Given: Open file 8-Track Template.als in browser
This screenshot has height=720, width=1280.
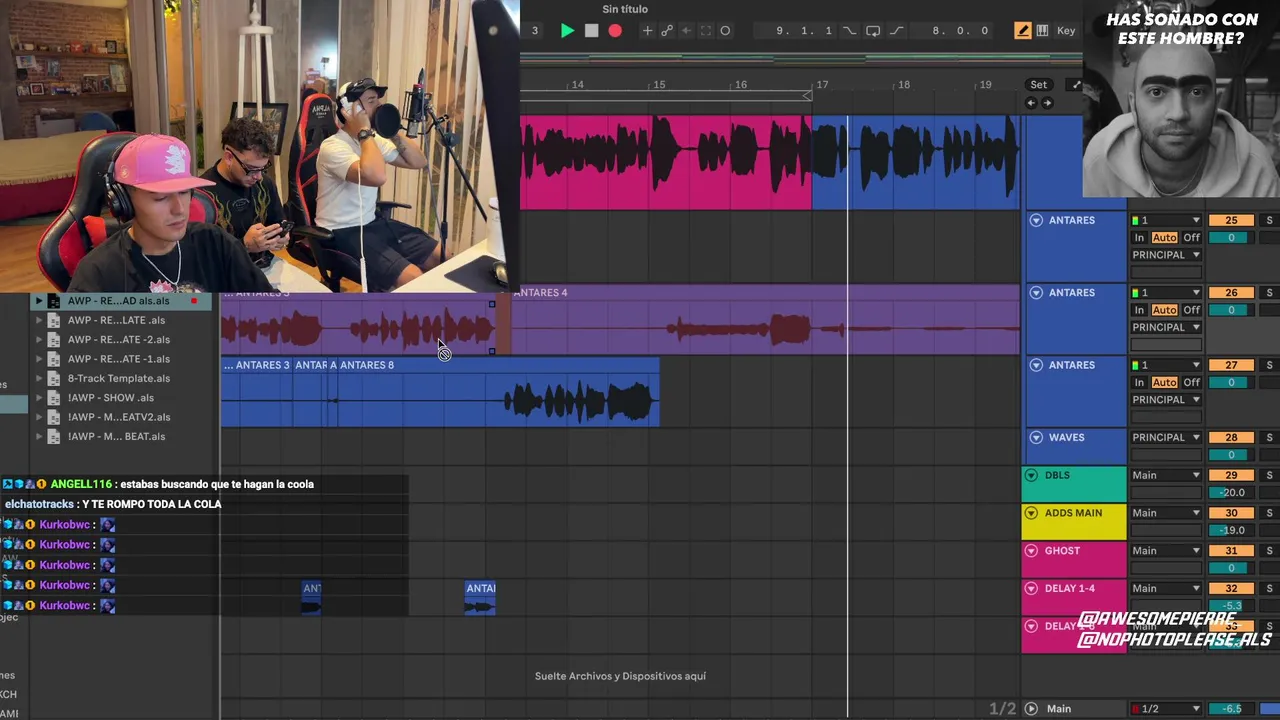Looking at the screenshot, I should pos(119,378).
